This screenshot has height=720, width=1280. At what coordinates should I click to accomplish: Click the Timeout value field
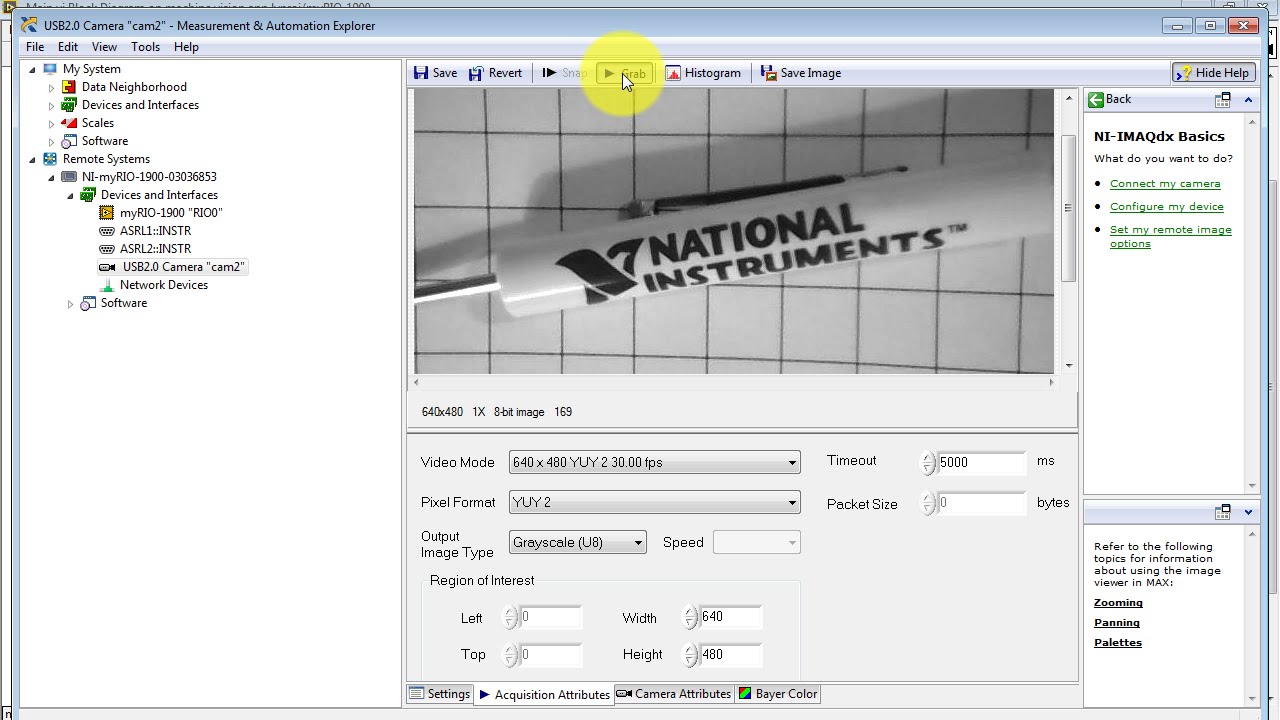pyautogui.click(x=981, y=462)
